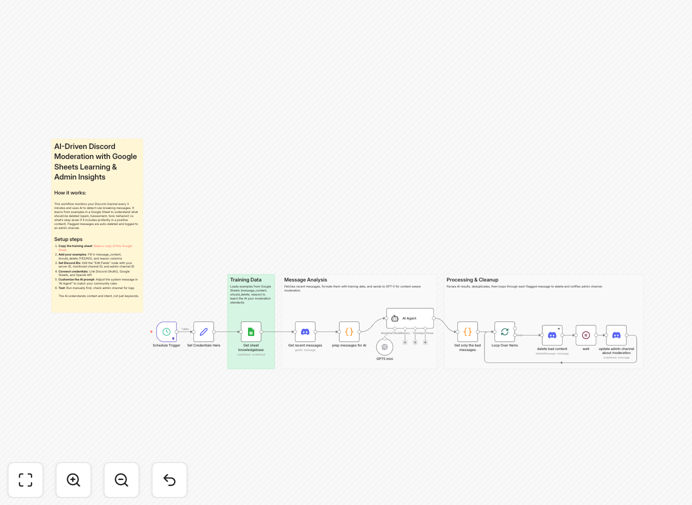
Task: Click the GPT model circular sub-node
Action: 384,347
